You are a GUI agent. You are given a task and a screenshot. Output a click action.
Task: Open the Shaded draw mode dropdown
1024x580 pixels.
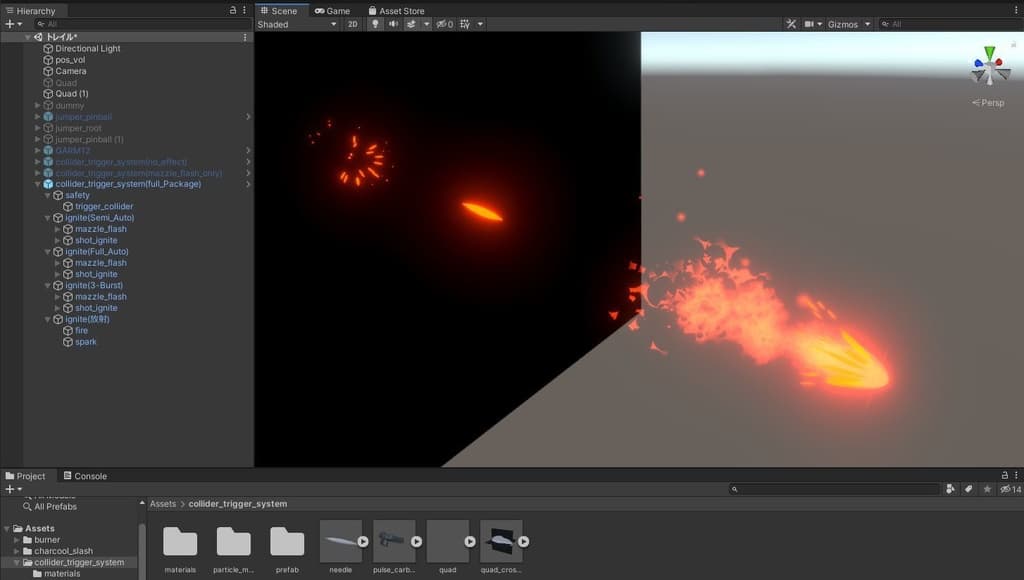pyautogui.click(x=297, y=24)
